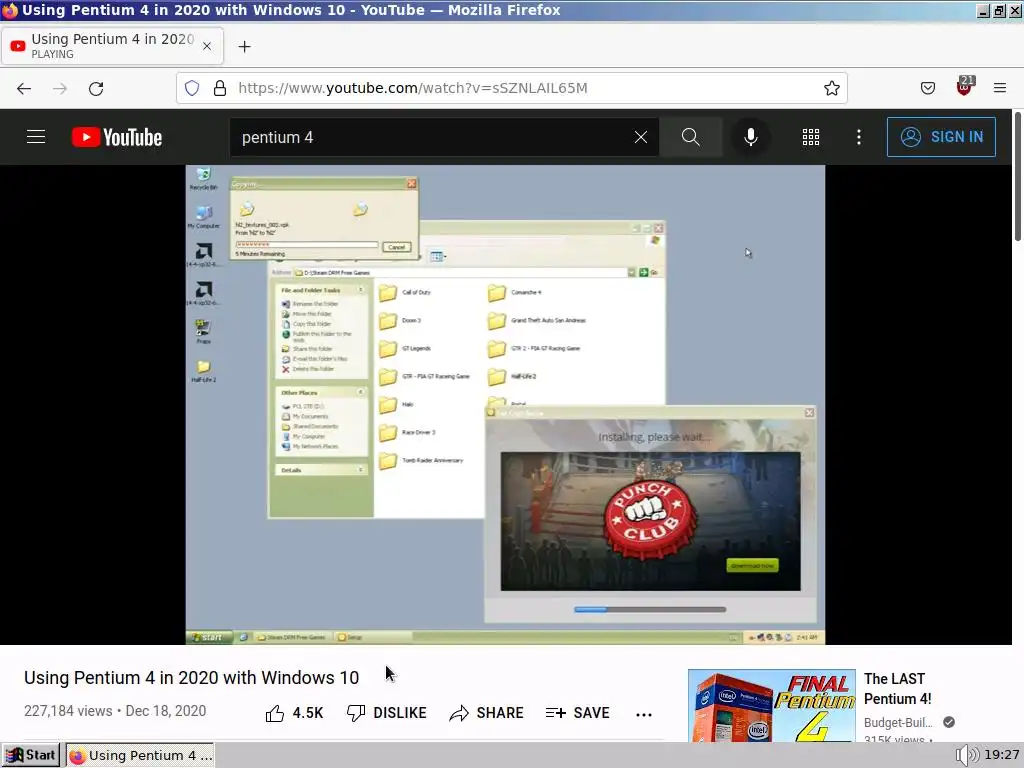Open The LAST Pentium 4! title link

[x=898, y=689]
